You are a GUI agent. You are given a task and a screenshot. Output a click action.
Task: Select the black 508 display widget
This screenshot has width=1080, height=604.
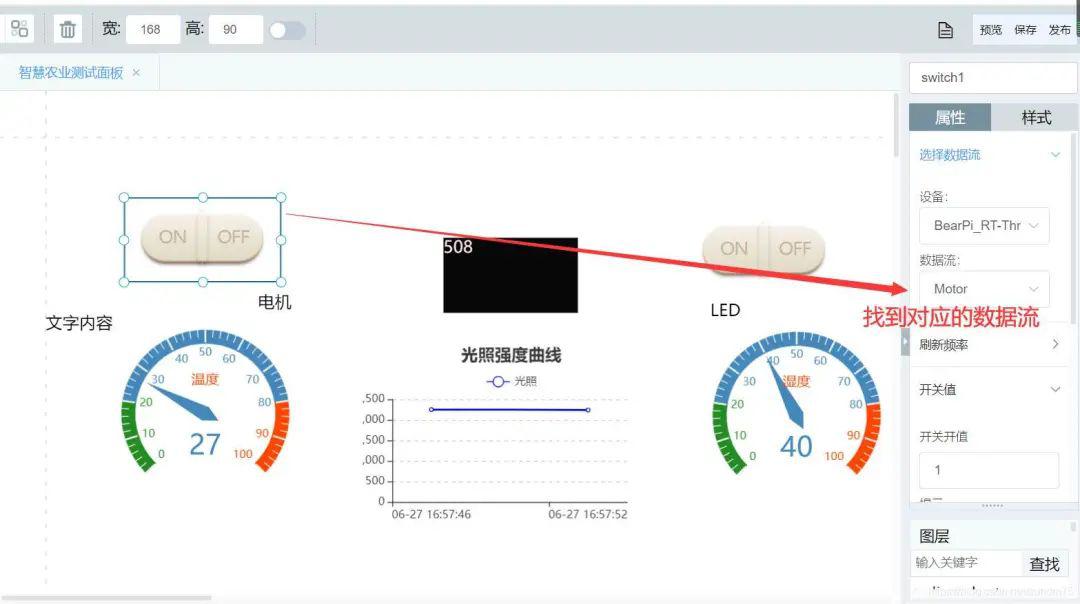(510, 275)
